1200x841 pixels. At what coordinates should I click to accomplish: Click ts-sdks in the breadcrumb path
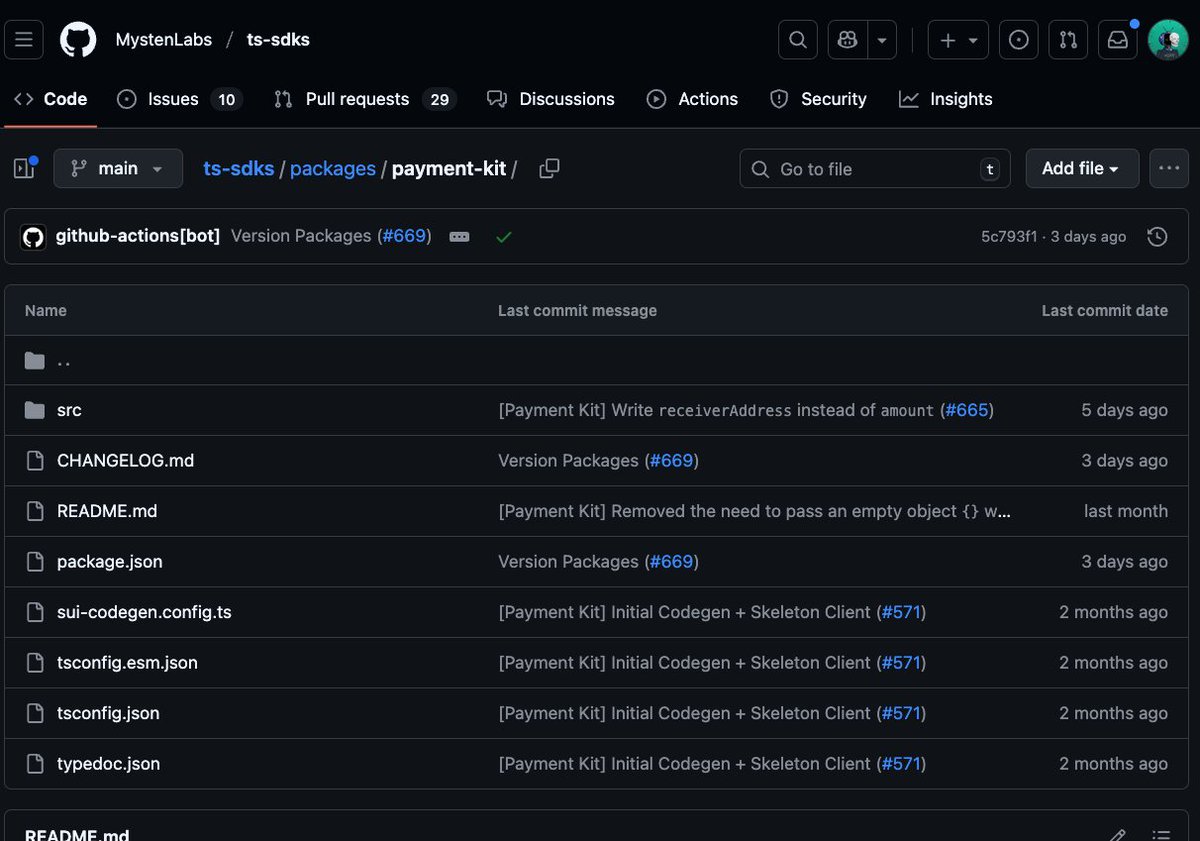point(239,169)
